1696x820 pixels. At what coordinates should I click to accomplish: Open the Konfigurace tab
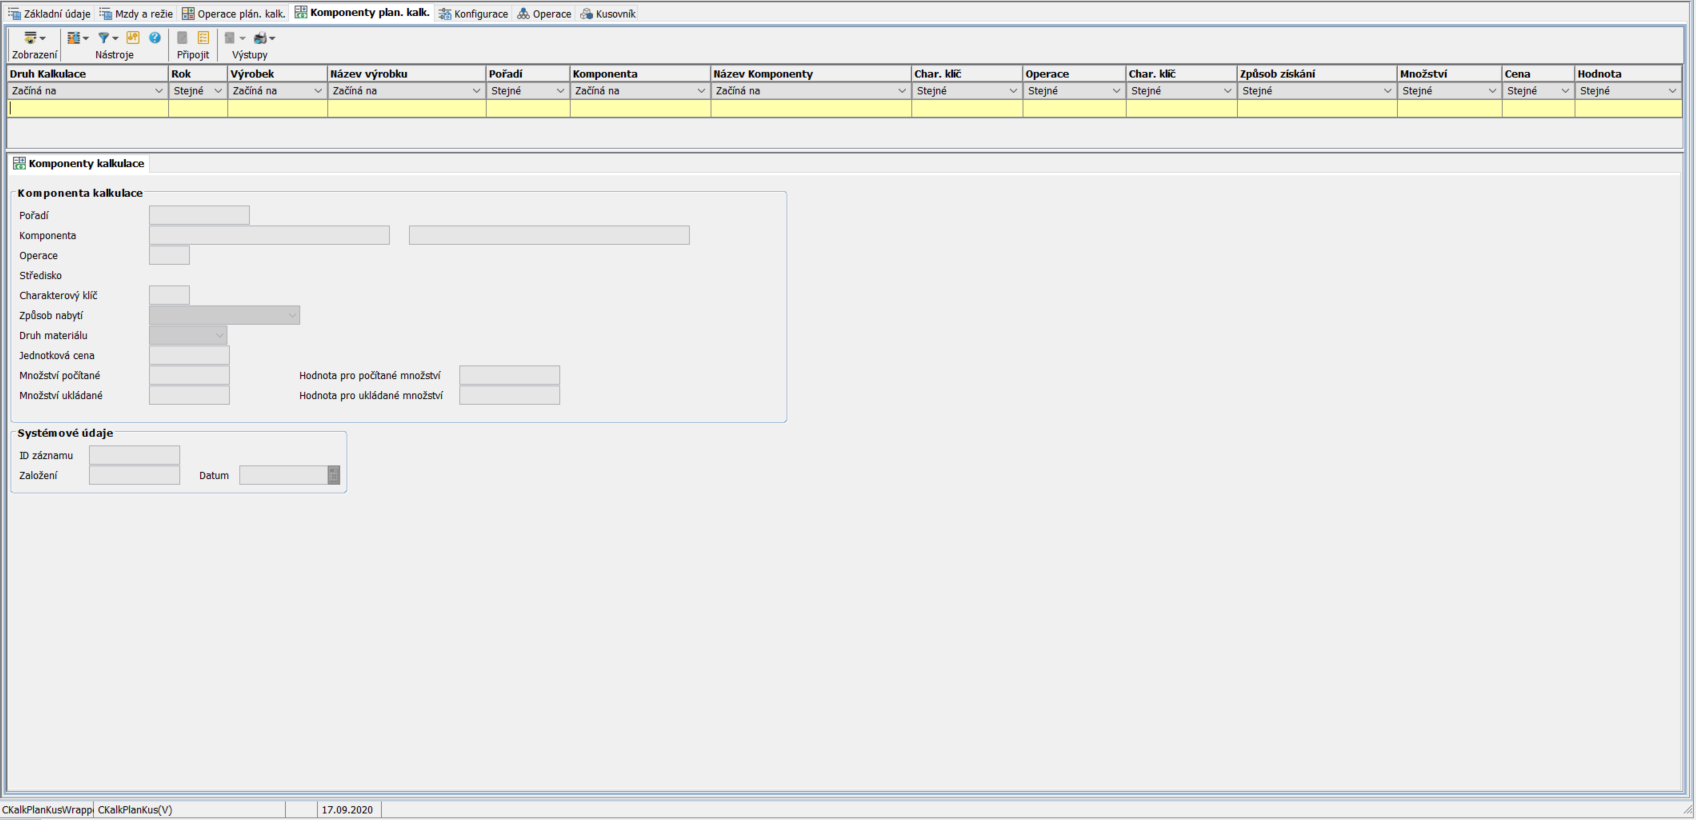click(x=474, y=14)
